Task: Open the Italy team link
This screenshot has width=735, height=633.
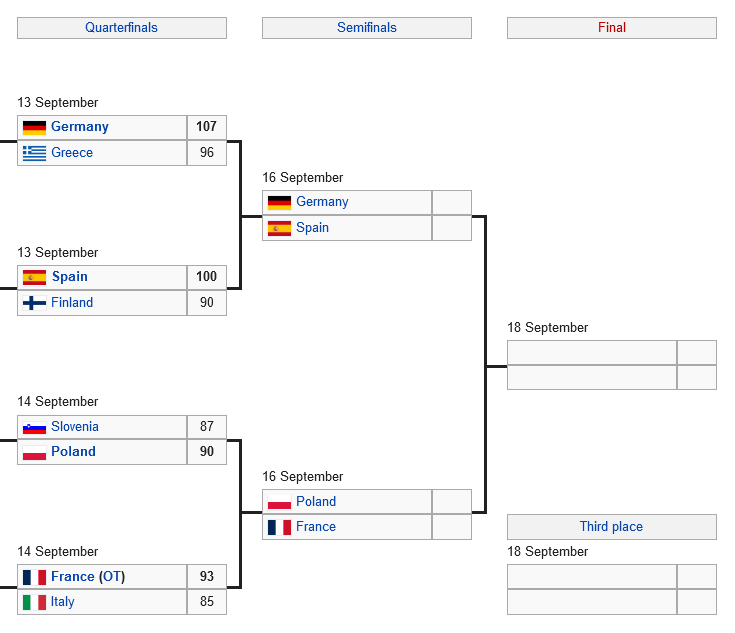Action: 63,602
